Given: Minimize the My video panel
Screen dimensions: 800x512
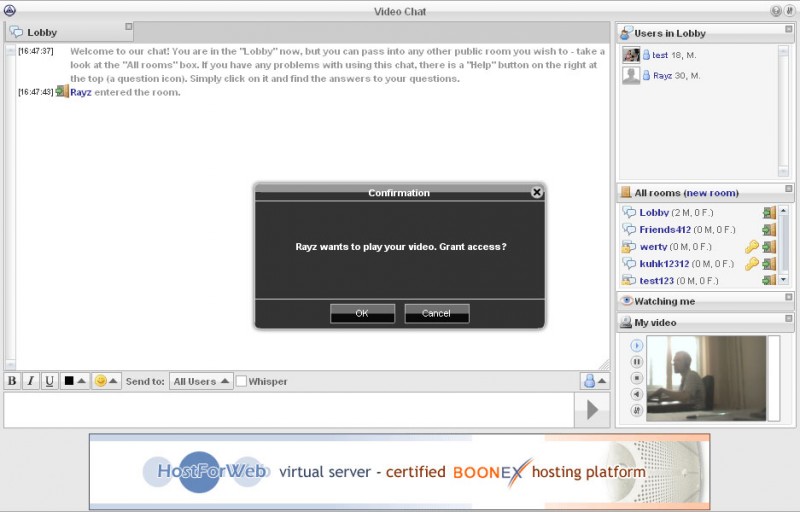Looking at the screenshot, I should [788, 318].
